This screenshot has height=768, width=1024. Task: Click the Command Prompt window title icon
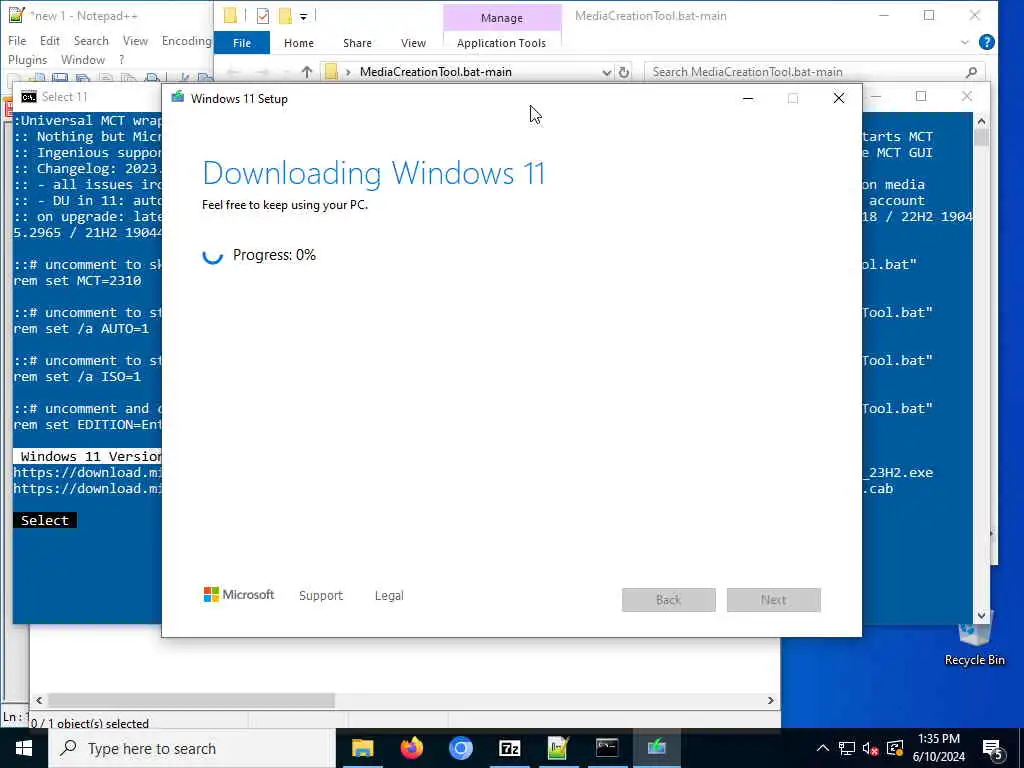29,97
